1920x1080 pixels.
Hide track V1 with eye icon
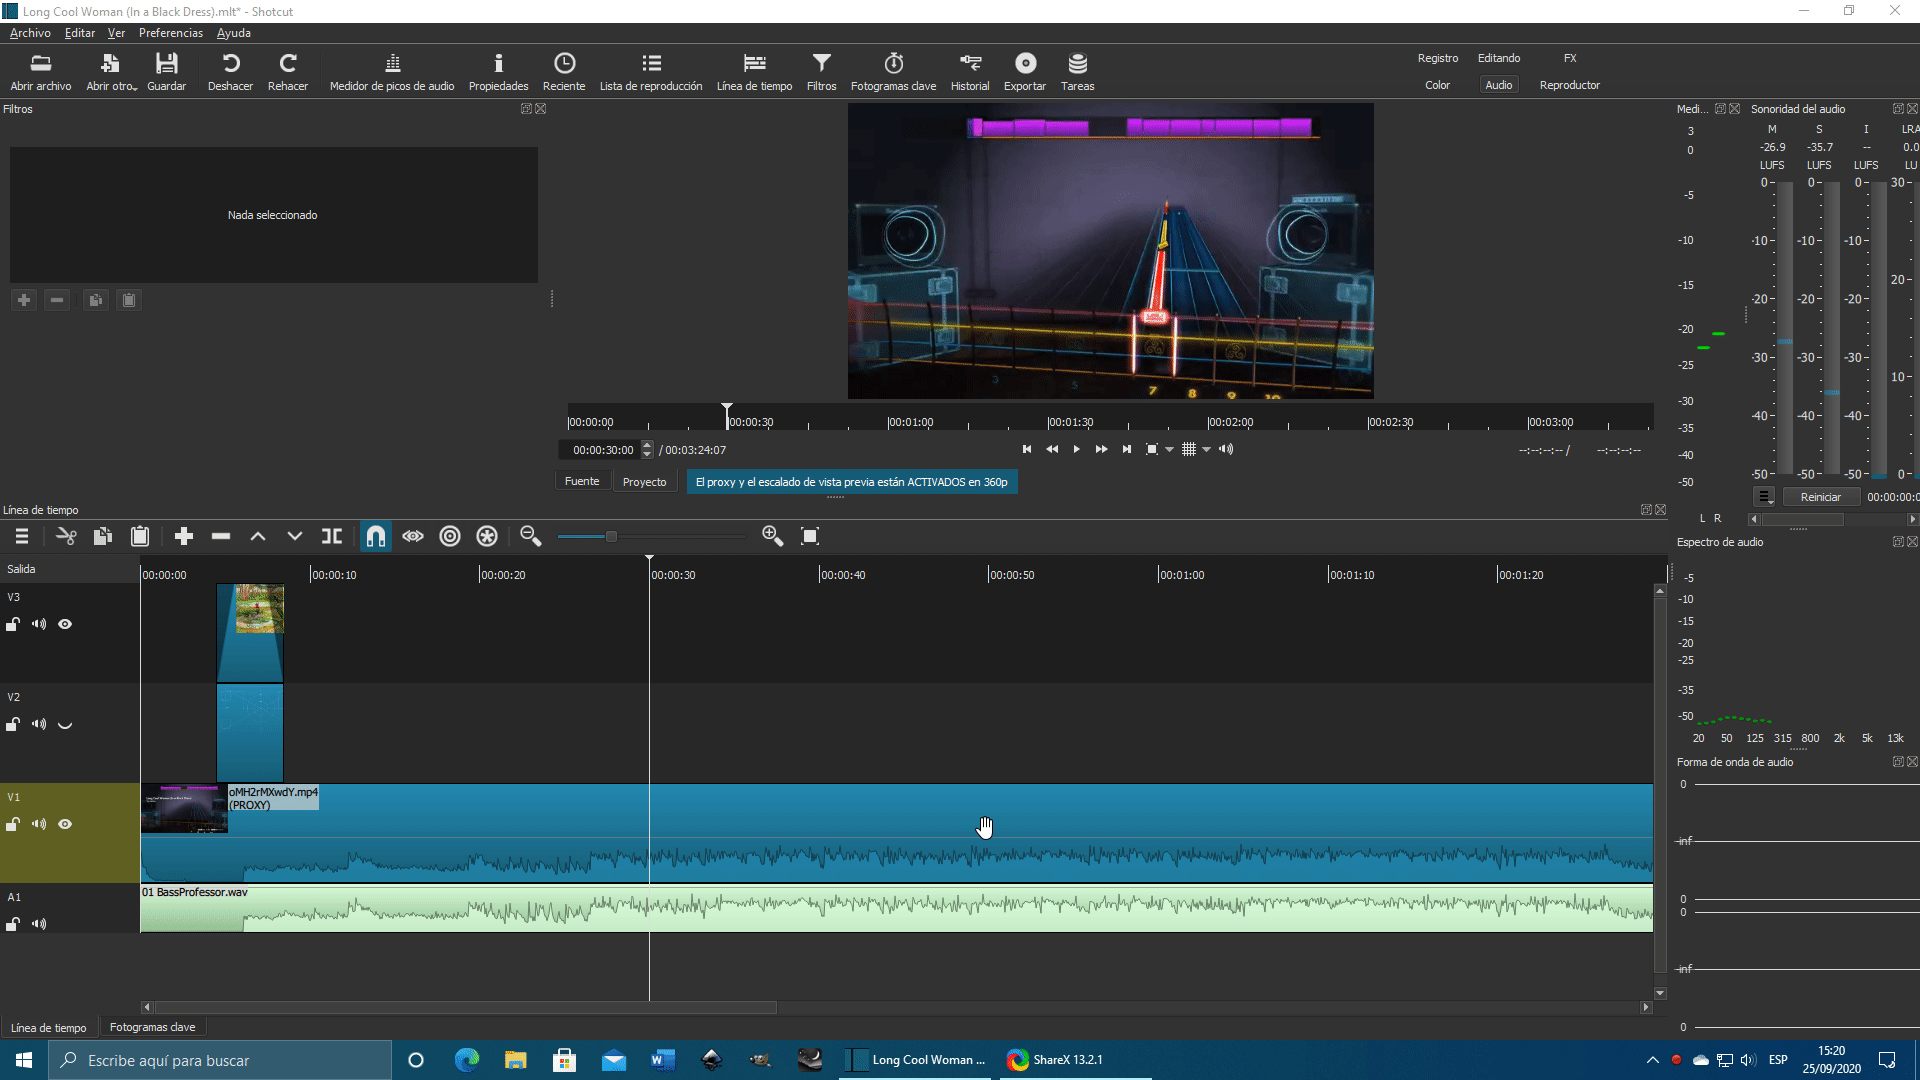point(65,824)
